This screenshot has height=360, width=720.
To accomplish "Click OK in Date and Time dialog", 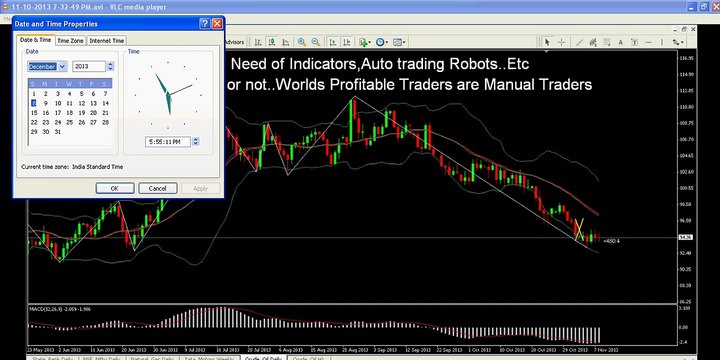I will tap(115, 188).
